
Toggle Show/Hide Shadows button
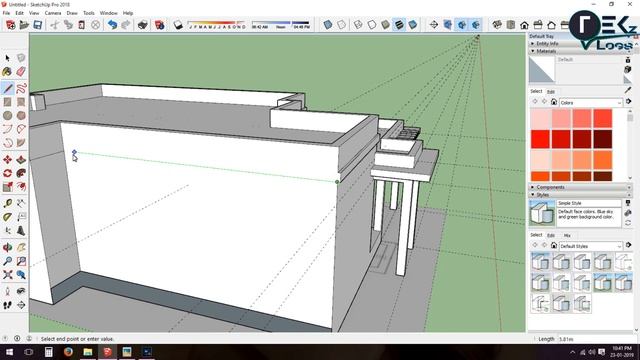coord(178,25)
